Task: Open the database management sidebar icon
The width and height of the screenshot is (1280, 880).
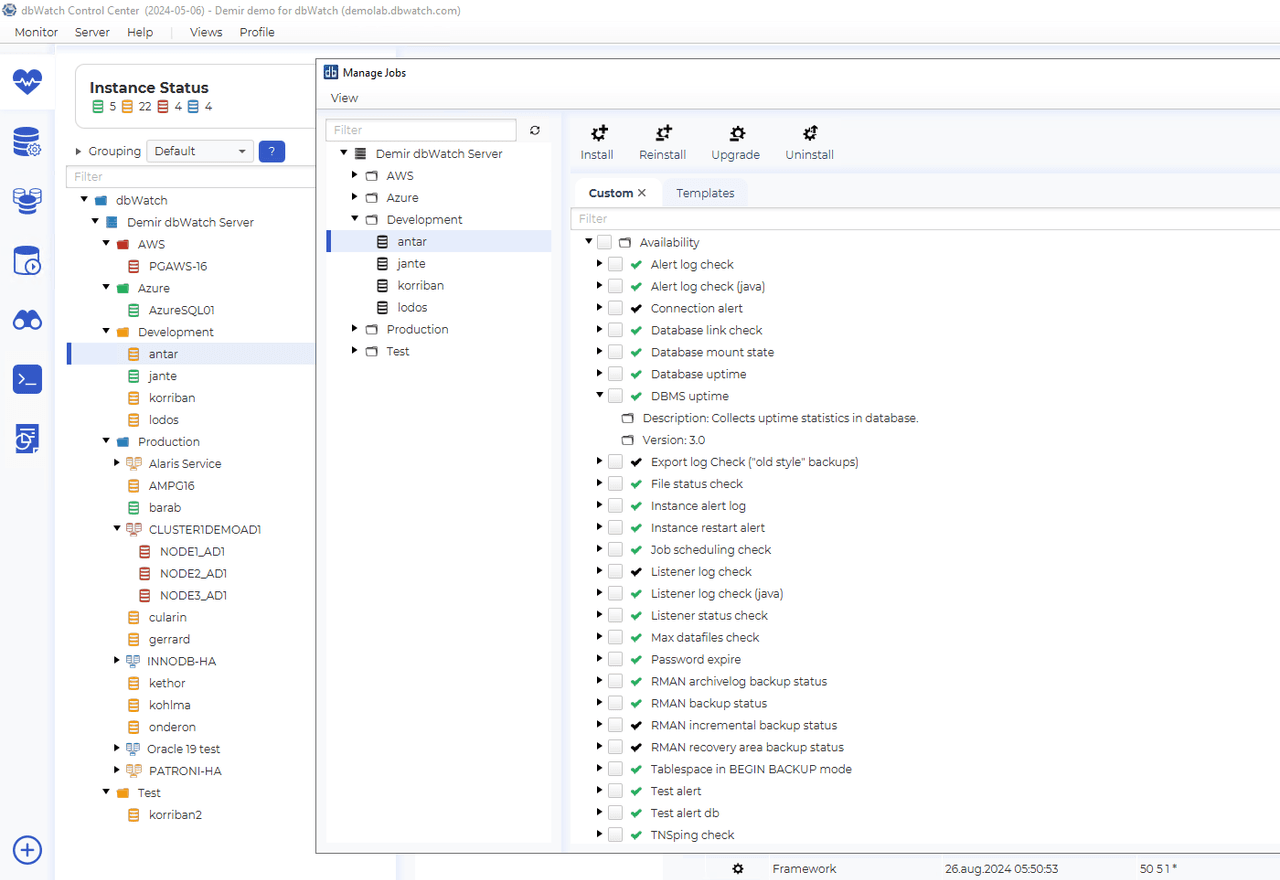Action: (x=27, y=142)
